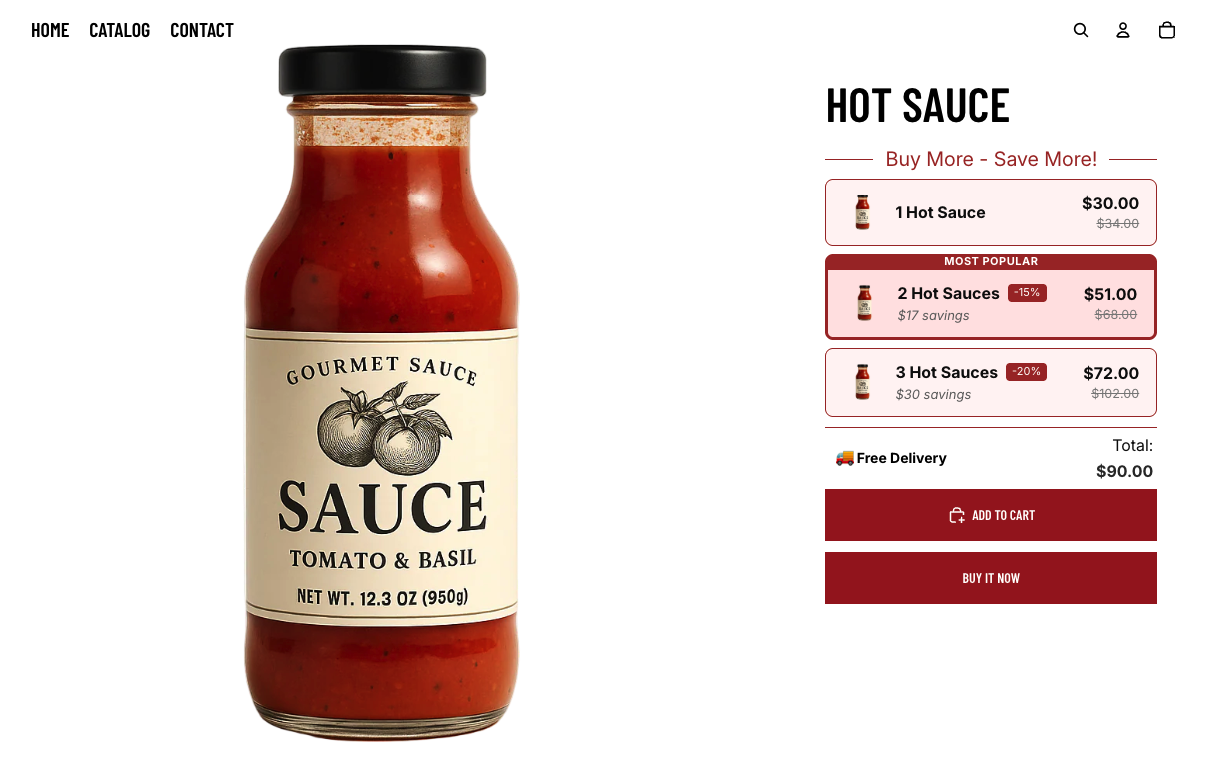Select the 2 Hot Sauces bundle
1224x783 pixels.
[991, 297]
